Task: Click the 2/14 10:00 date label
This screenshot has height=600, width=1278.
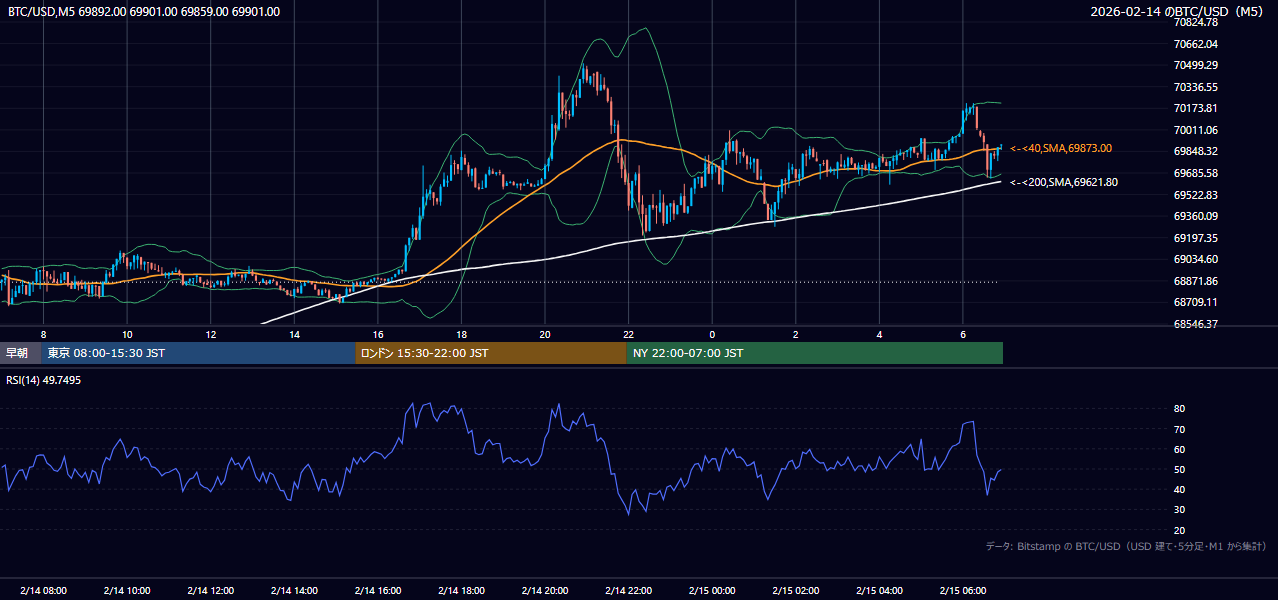Action: pos(127,590)
